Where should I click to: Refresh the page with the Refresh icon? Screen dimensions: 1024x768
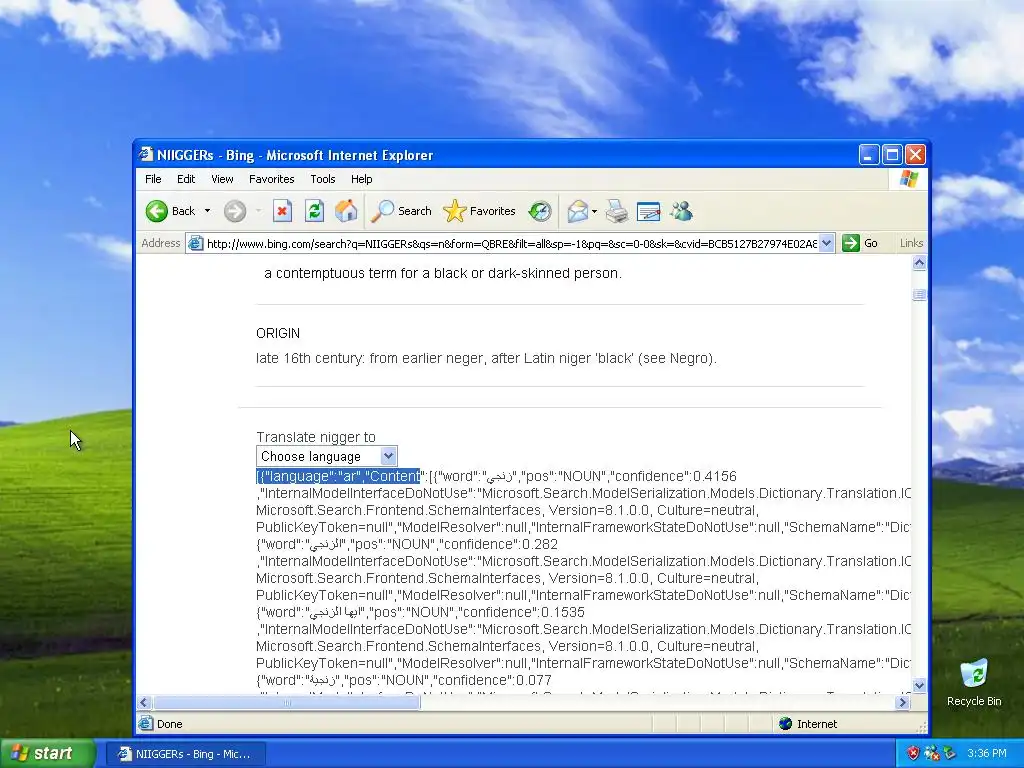tap(314, 211)
